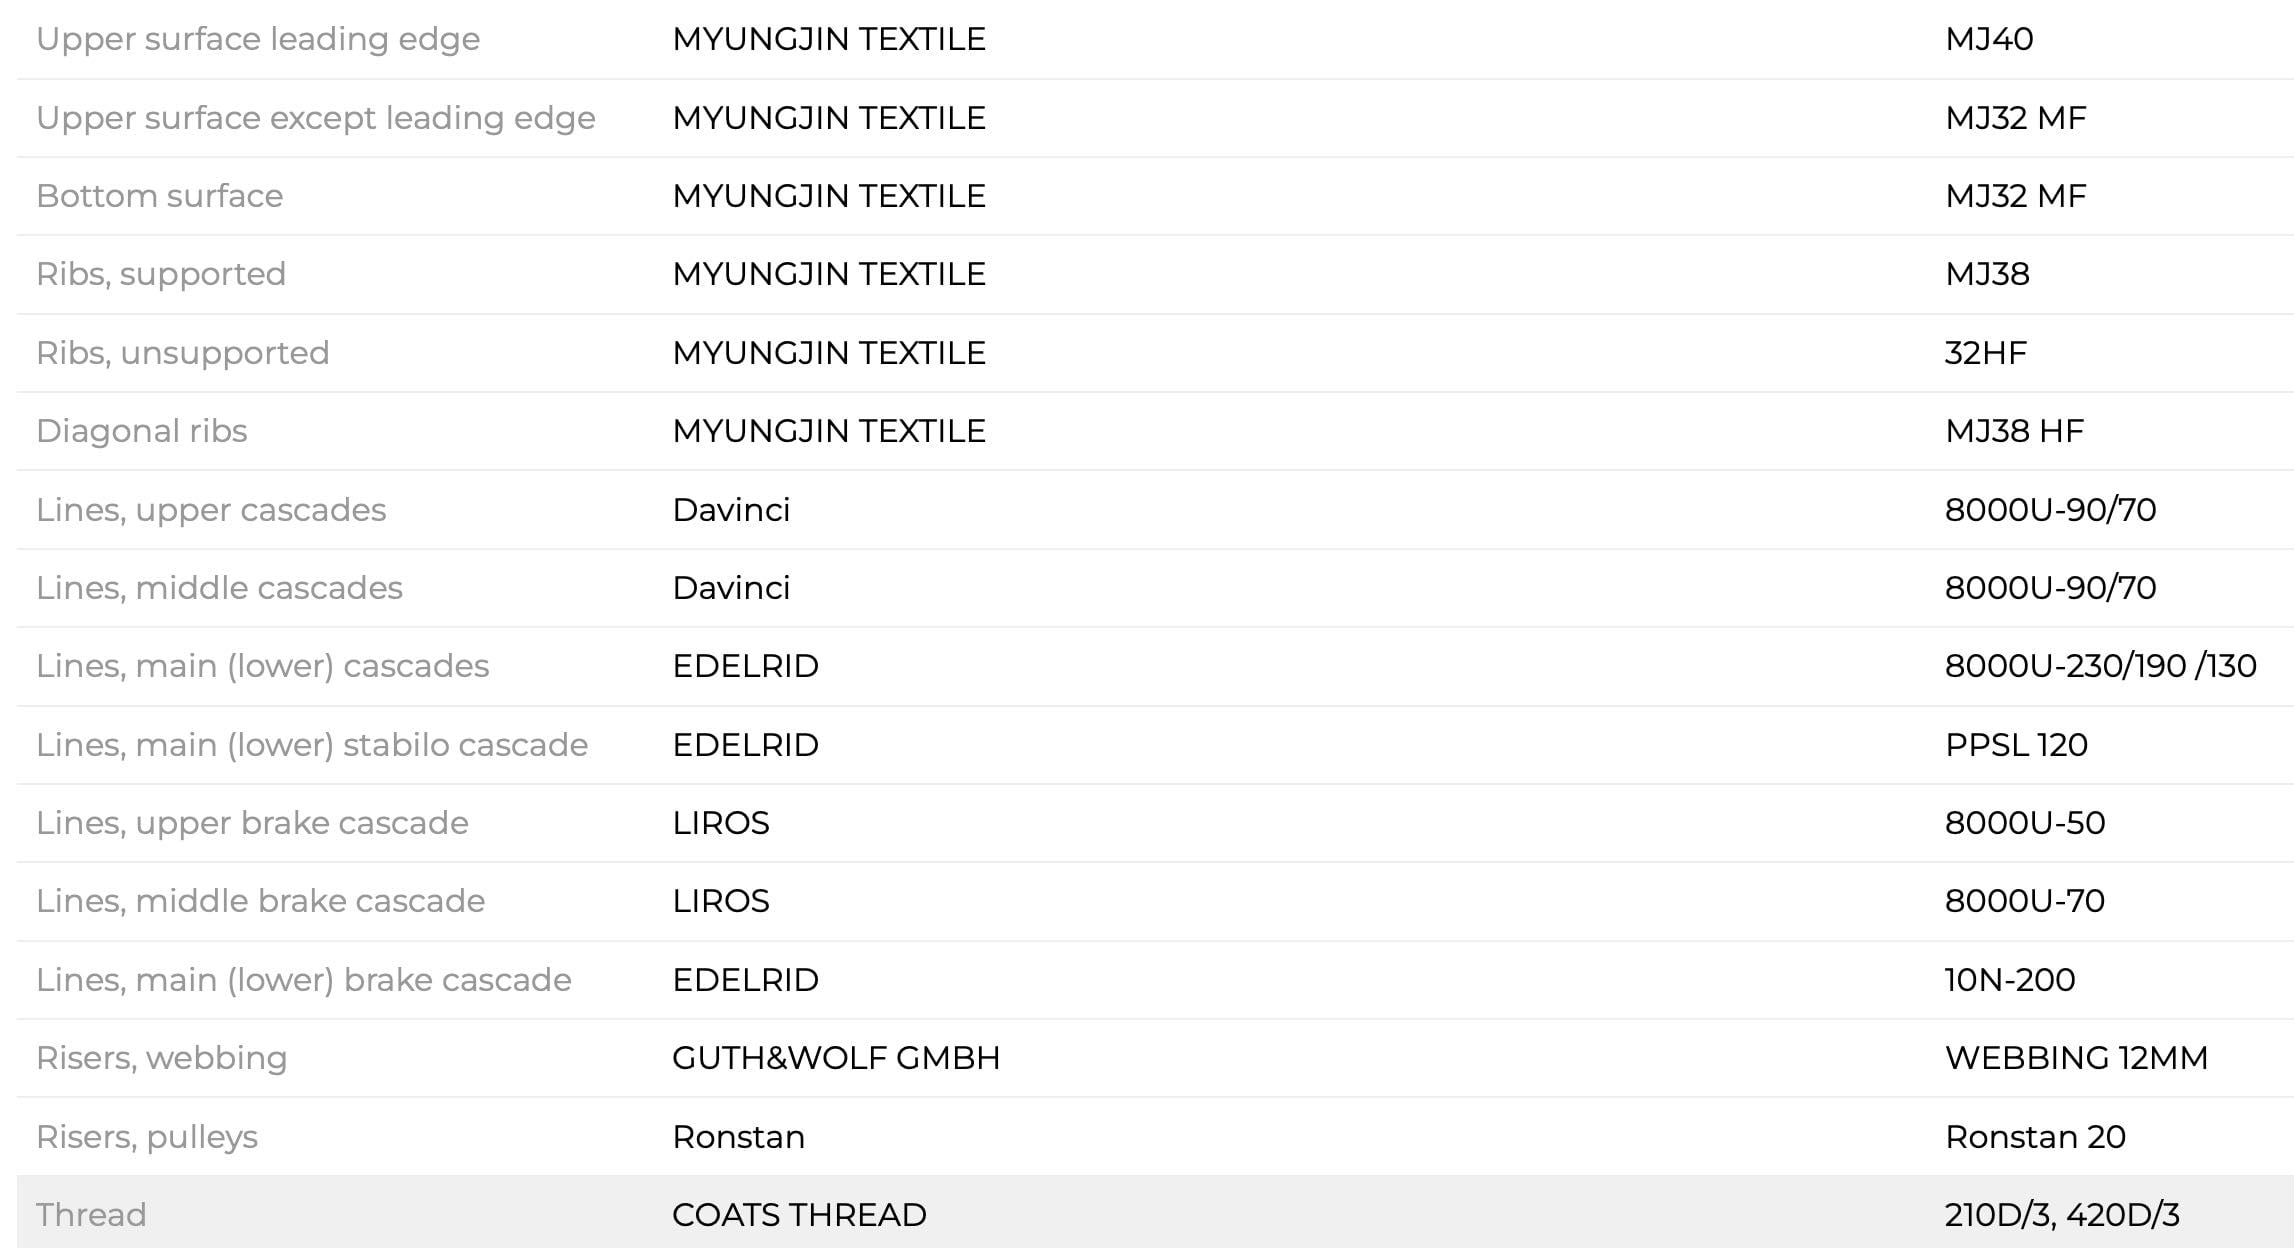Select the 8000U-70 brake line value
The image size is (2294, 1248).
tap(2025, 901)
